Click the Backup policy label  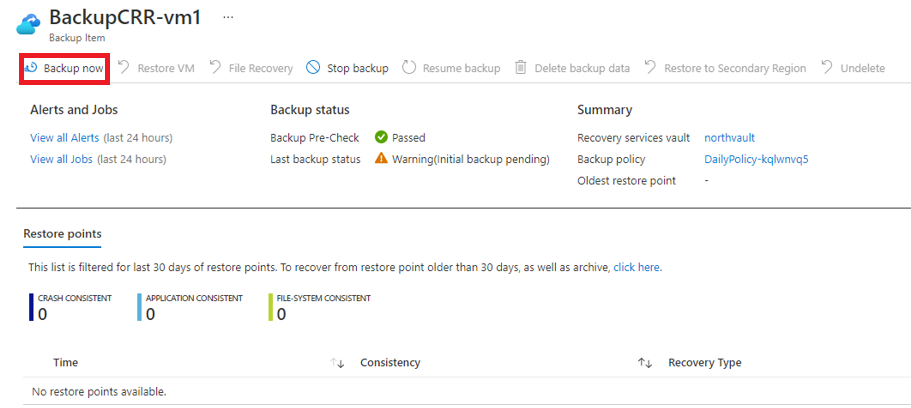coord(611,159)
